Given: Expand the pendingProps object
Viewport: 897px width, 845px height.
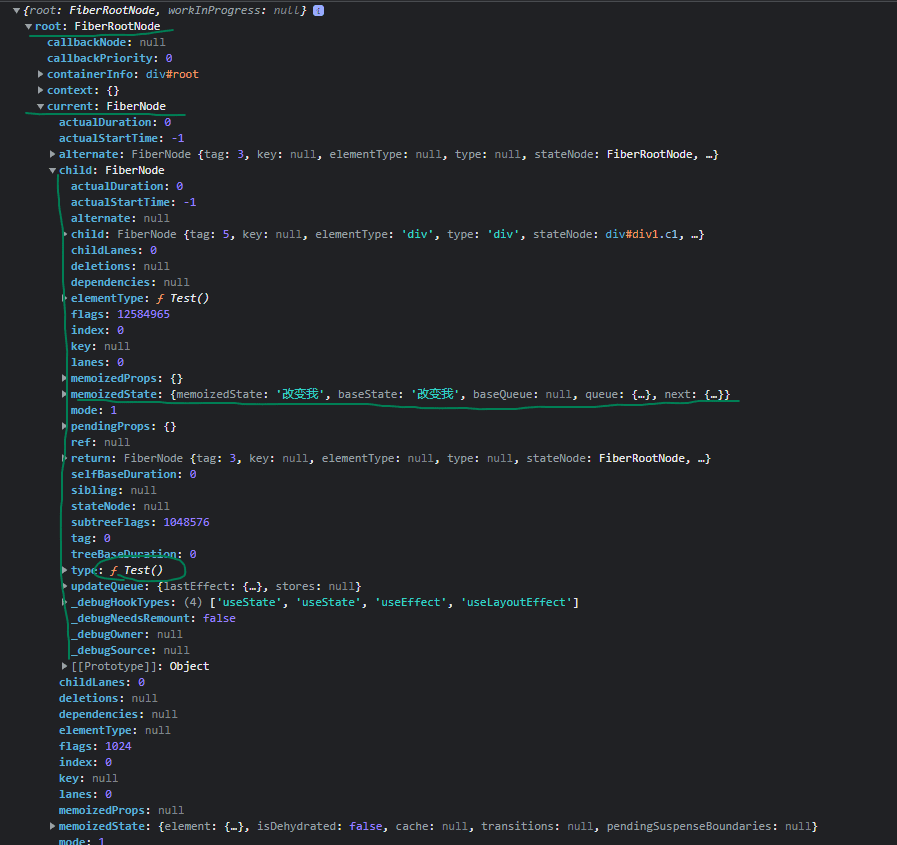Looking at the screenshot, I should [x=63, y=425].
